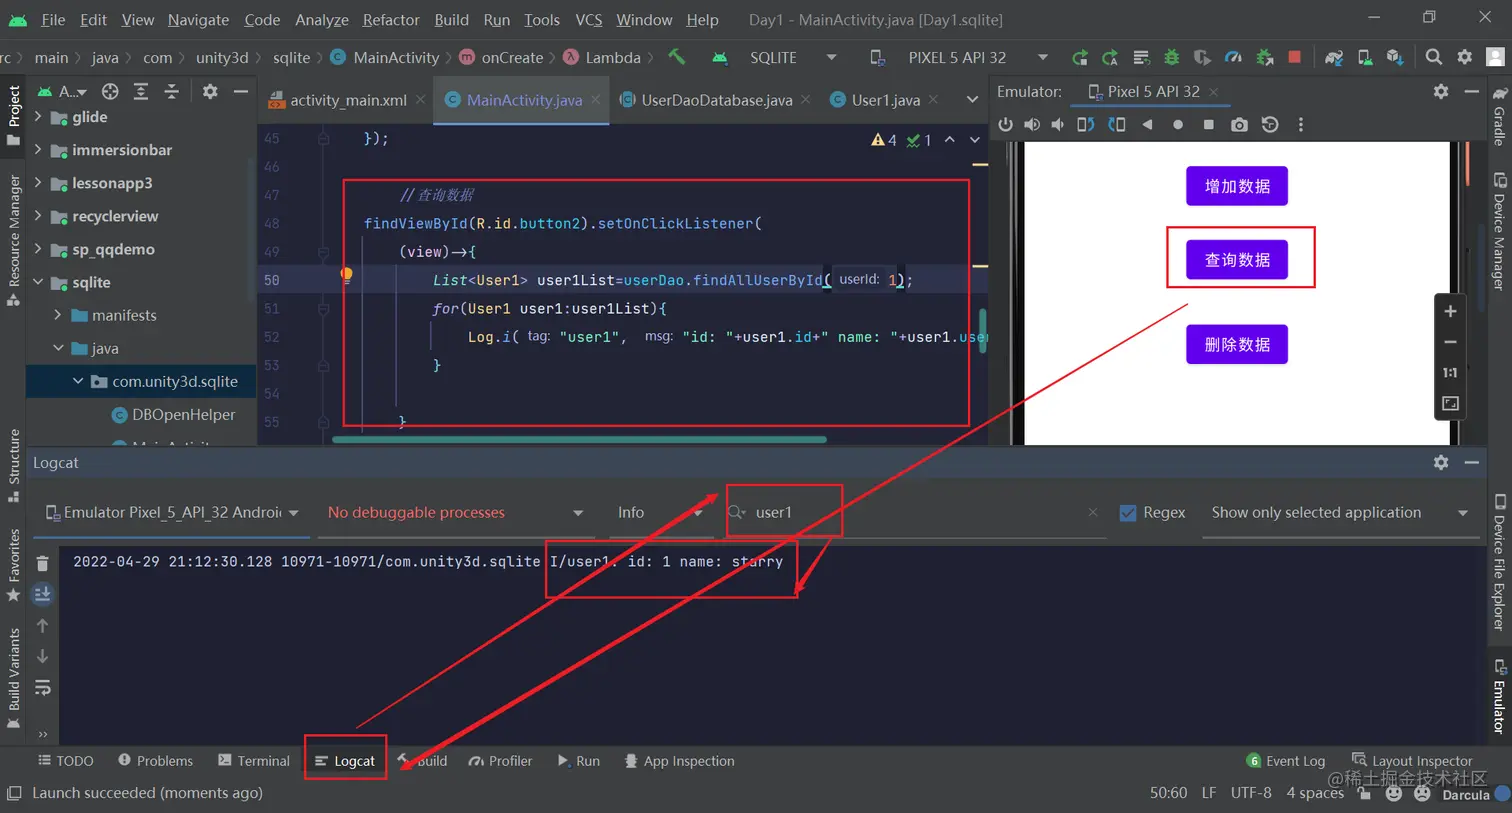Toggle emulator zoom to fit screen
Image resolution: width=1512 pixels, height=813 pixels.
[x=1450, y=403]
